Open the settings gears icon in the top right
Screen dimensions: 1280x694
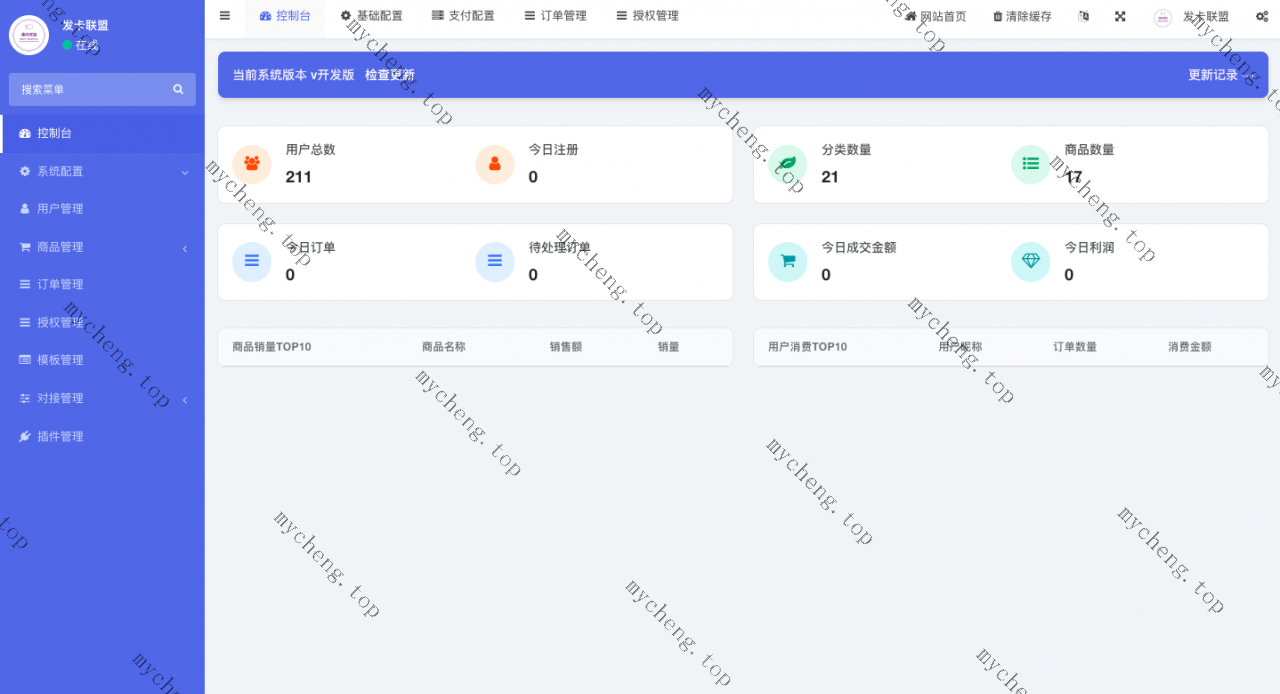coord(1262,17)
